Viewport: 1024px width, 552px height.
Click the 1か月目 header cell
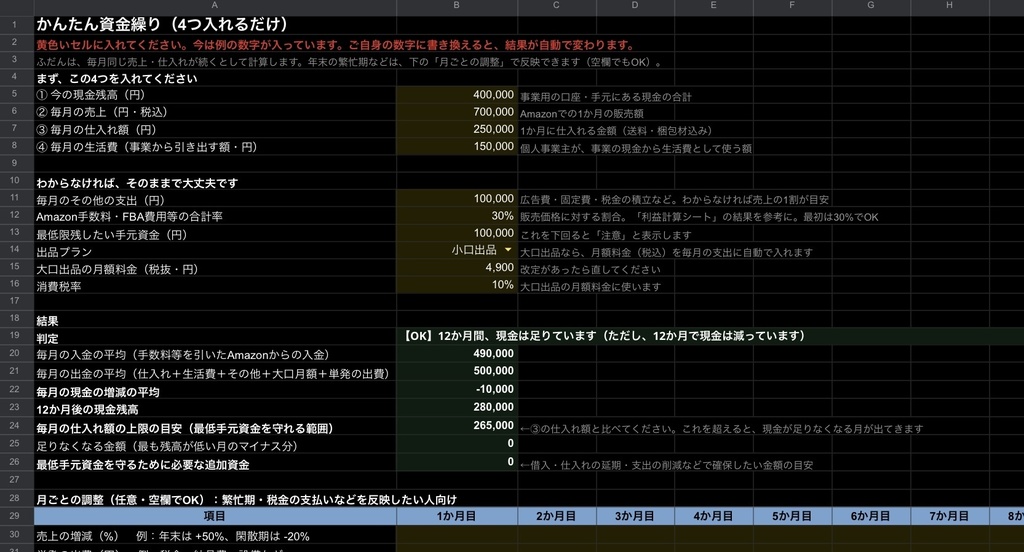click(456, 516)
